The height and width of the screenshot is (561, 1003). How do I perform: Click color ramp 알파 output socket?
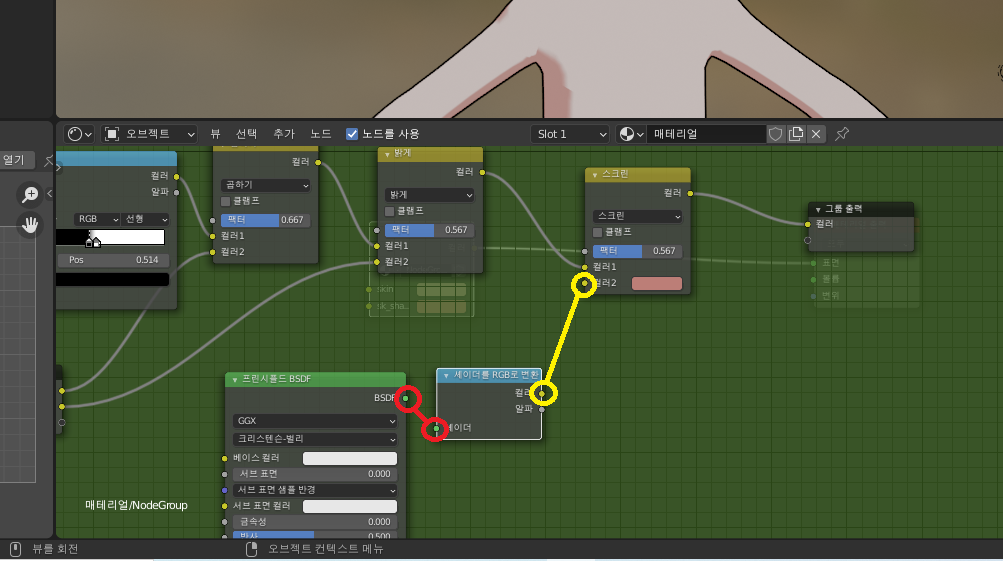click(177, 192)
